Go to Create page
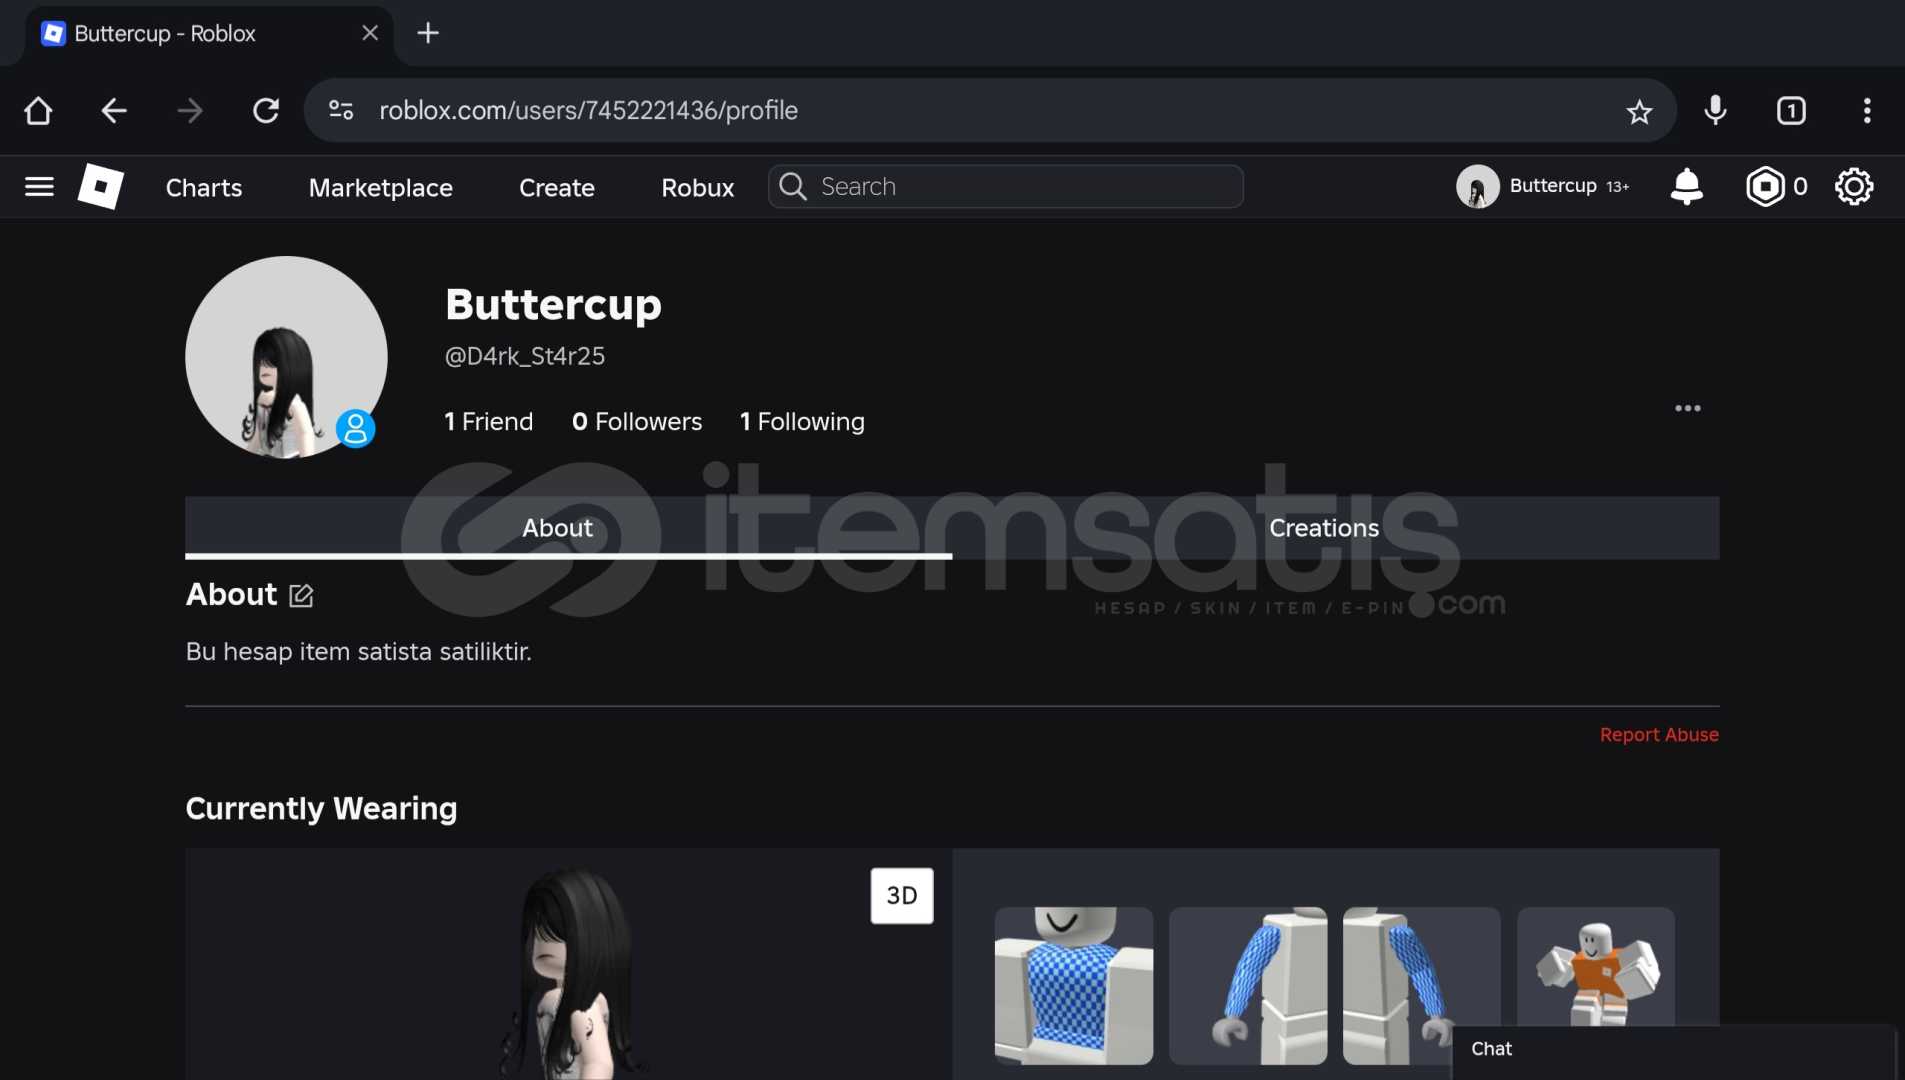Image resolution: width=1905 pixels, height=1080 pixels. click(x=557, y=188)
